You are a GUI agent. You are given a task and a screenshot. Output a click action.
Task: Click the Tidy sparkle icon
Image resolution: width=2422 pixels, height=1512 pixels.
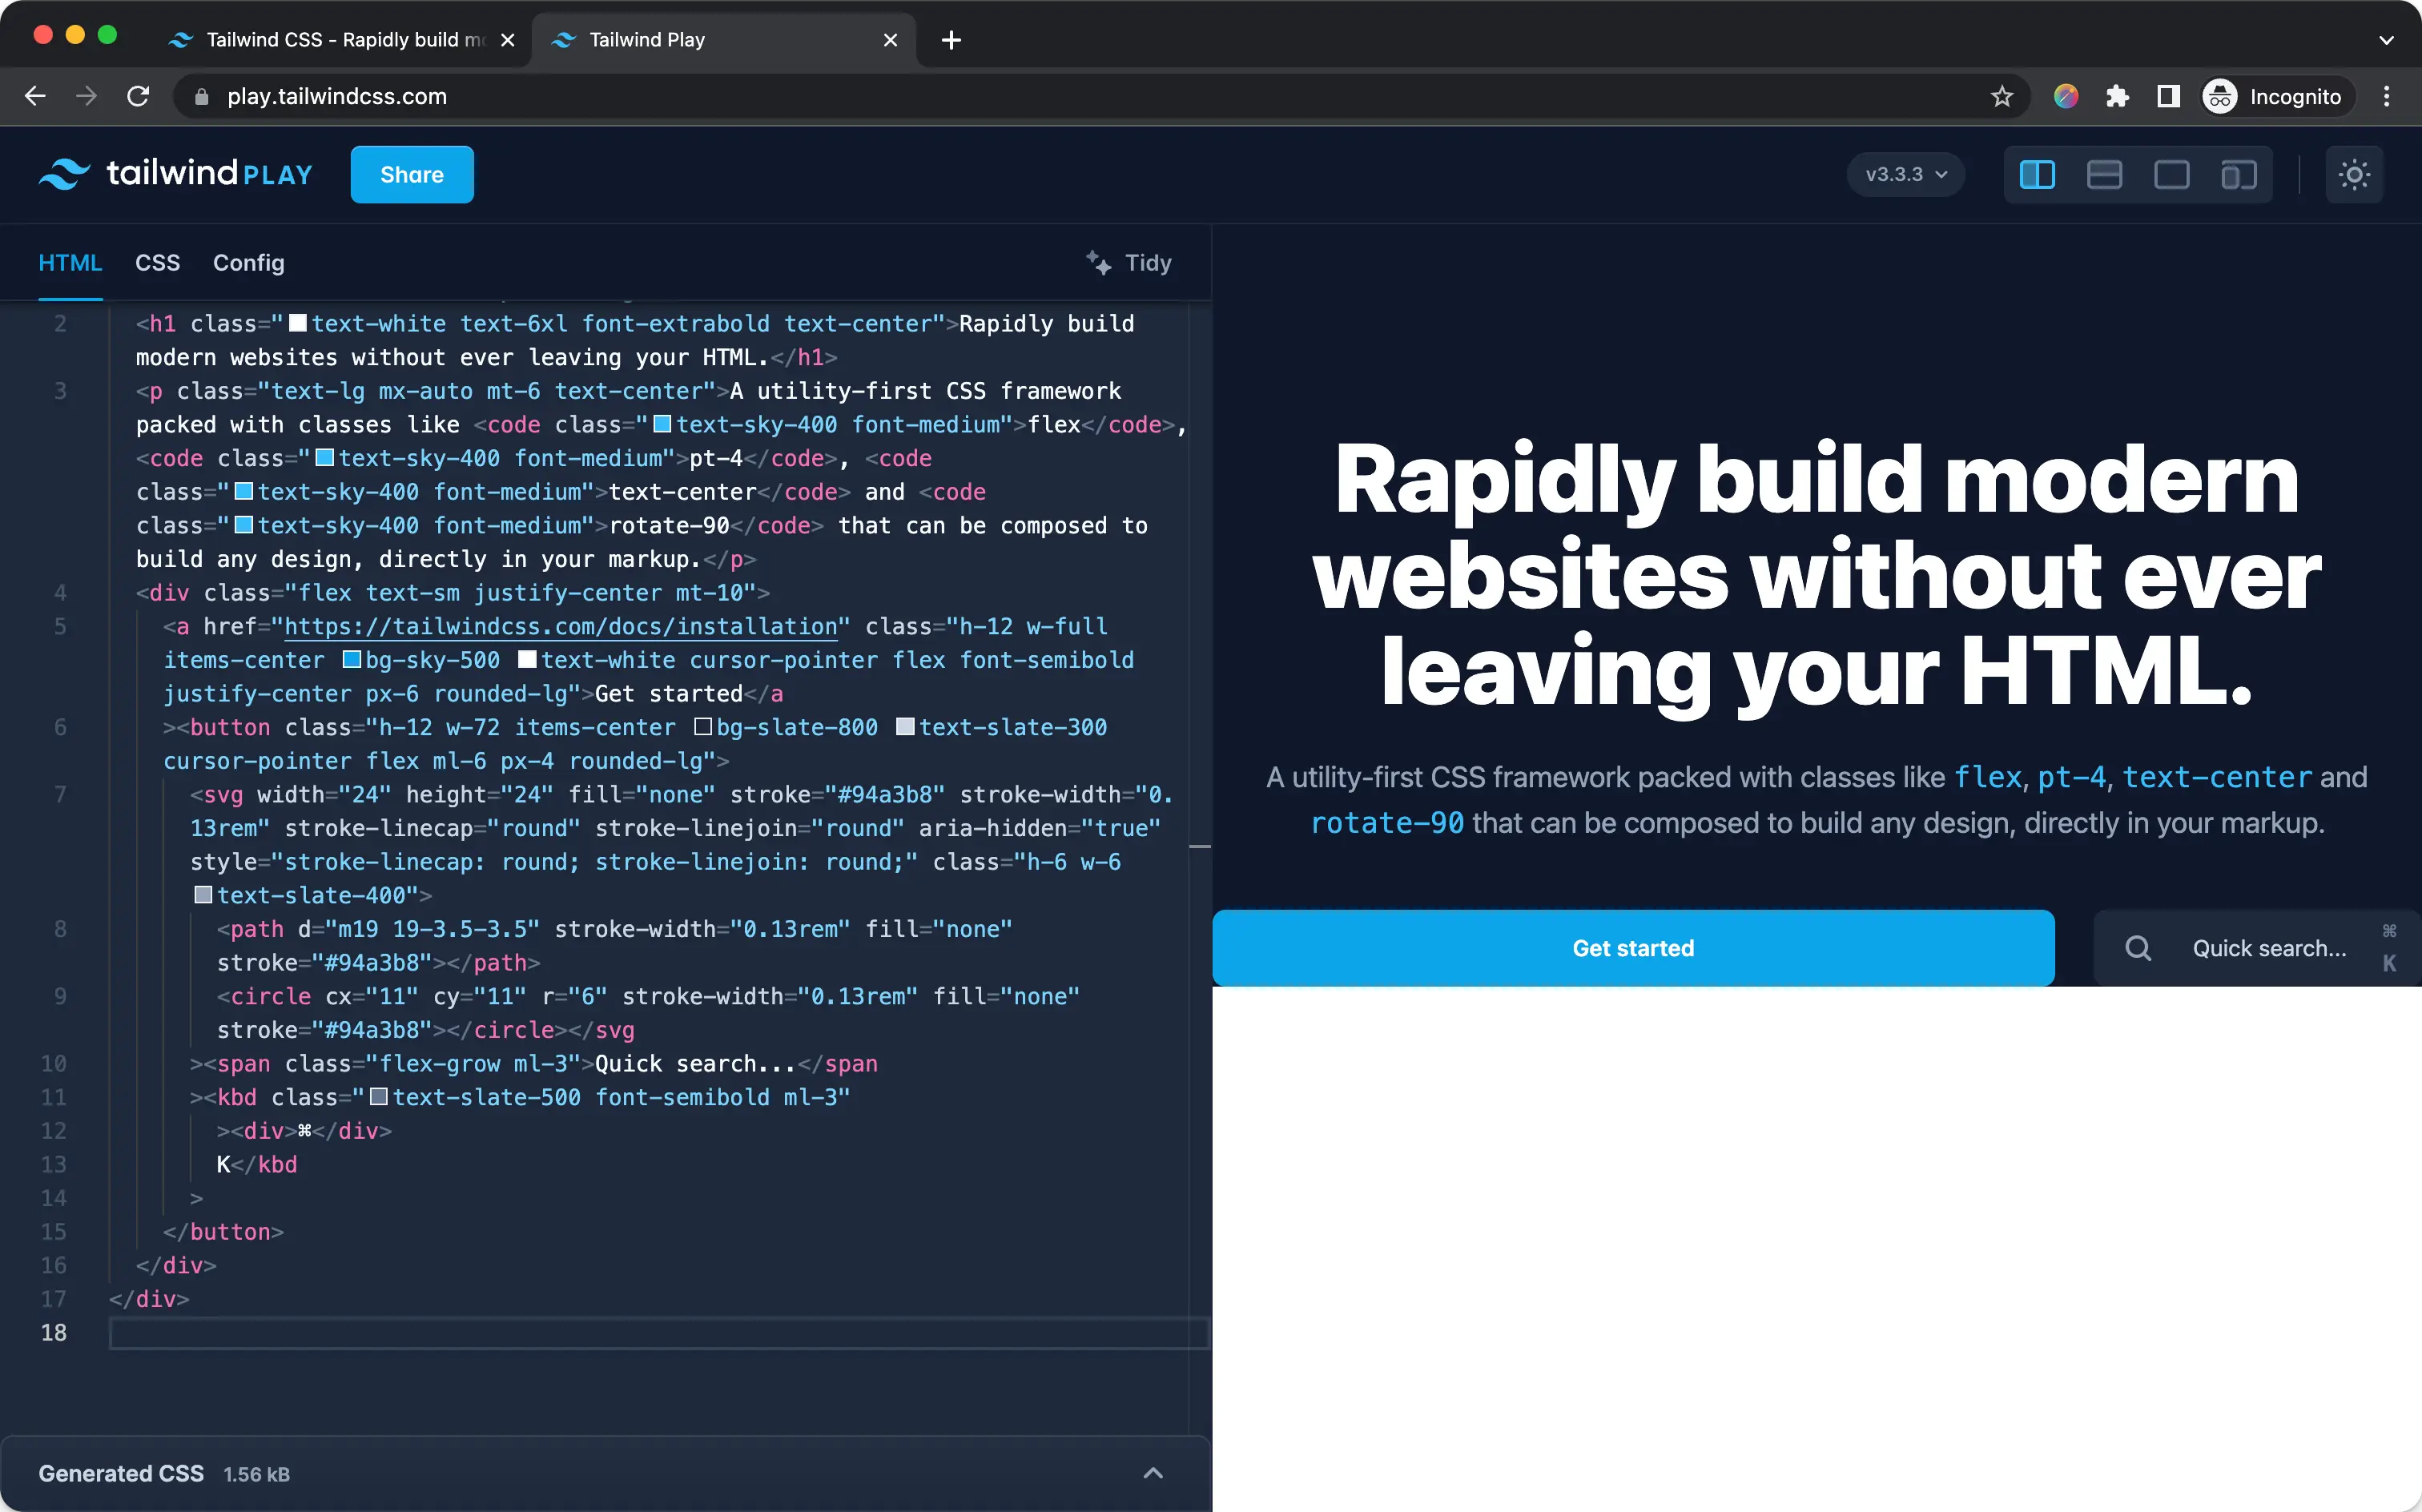click(1098, 262)
